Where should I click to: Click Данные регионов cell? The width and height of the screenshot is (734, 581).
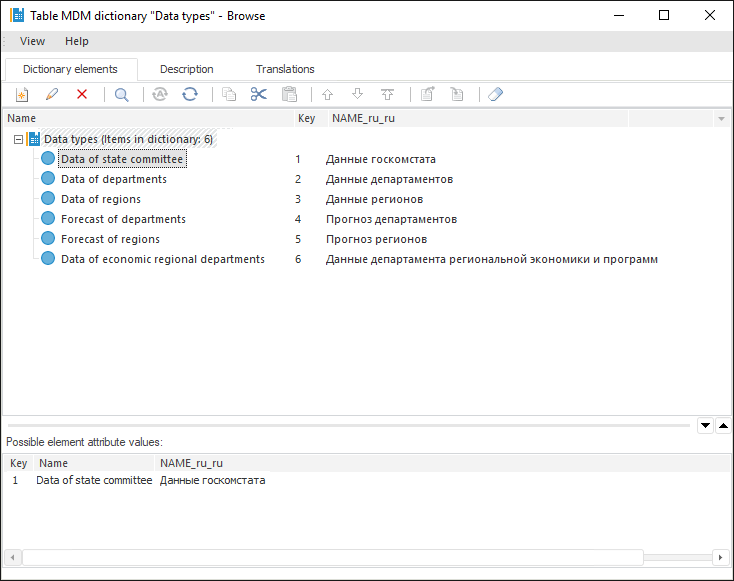[x=374, y=199]
